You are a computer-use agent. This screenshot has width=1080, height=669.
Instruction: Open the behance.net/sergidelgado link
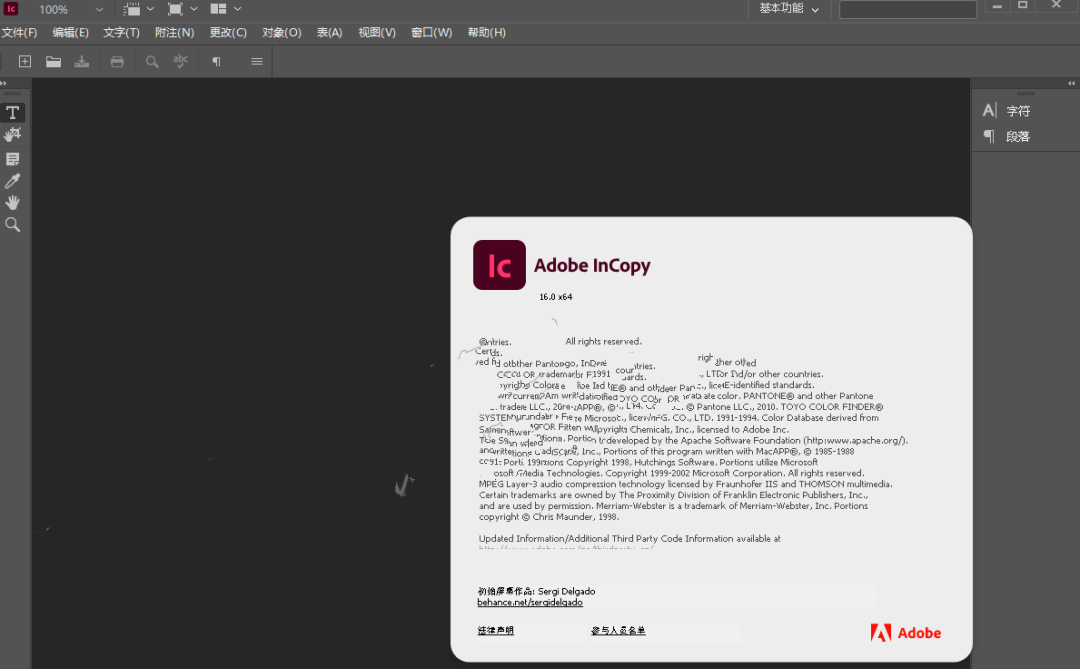click(530, 602)
